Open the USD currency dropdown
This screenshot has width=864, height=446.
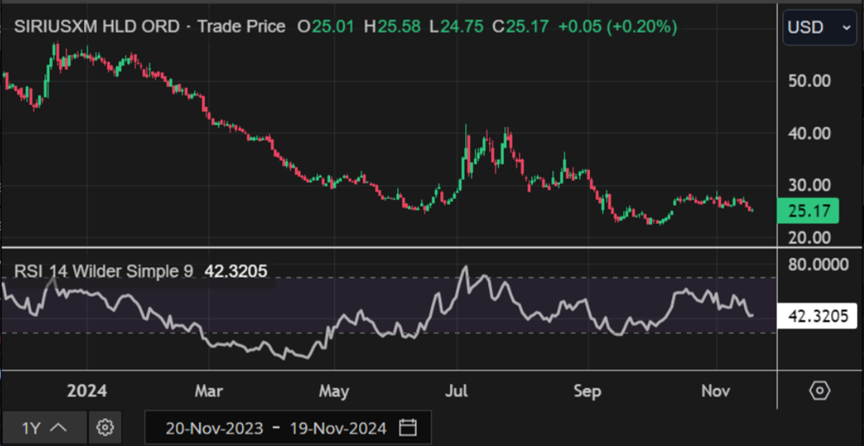pos(819,27)
